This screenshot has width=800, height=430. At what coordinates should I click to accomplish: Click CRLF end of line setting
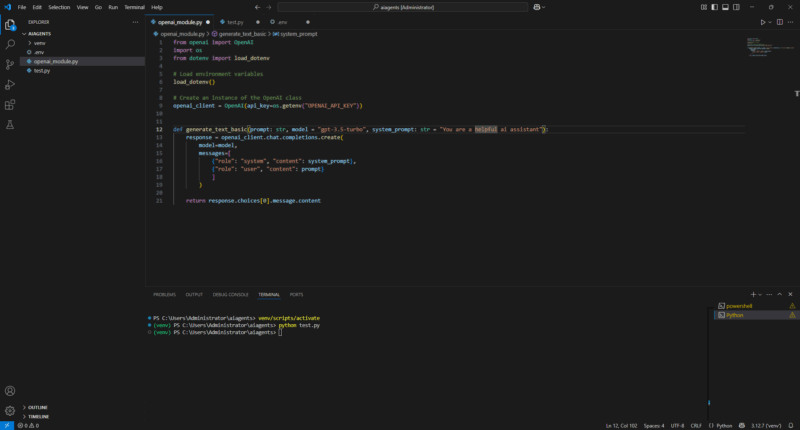[x=696, y=425]
